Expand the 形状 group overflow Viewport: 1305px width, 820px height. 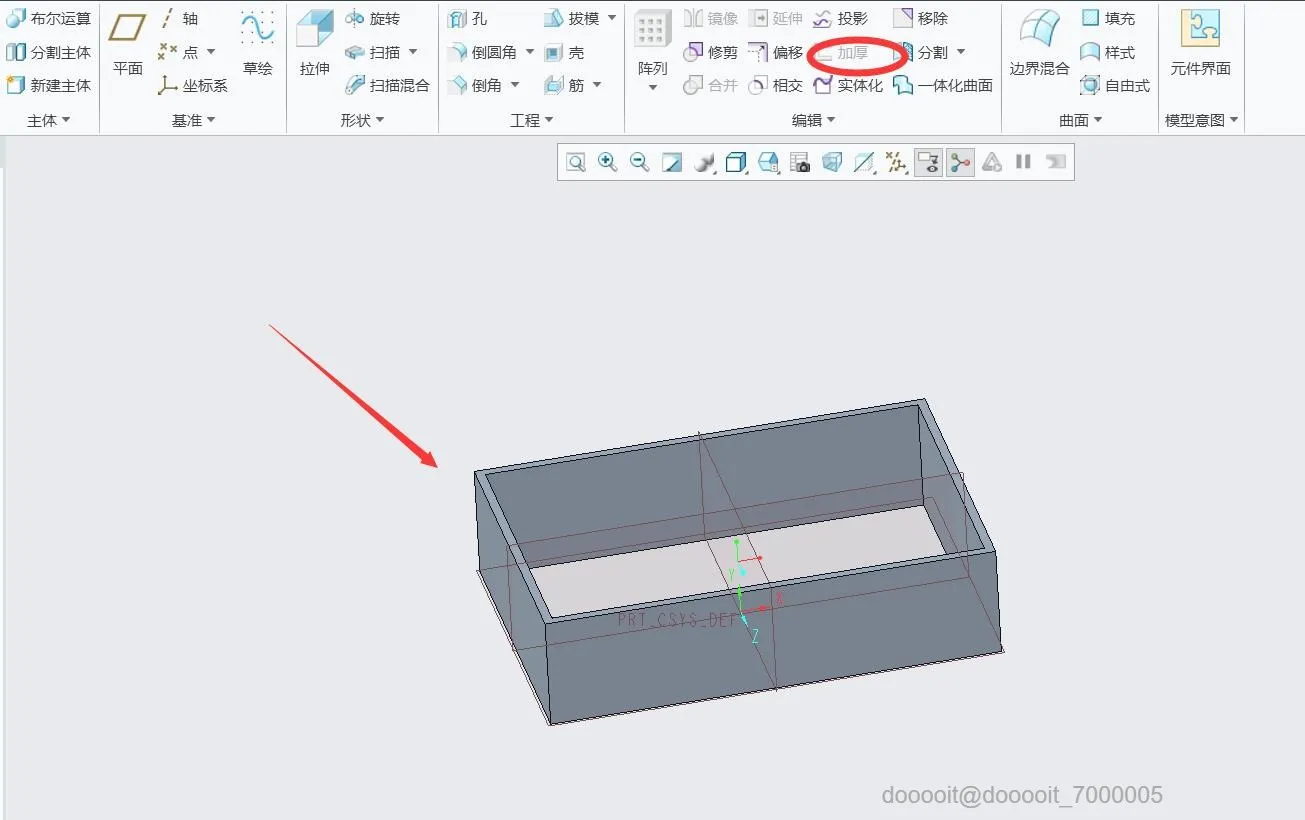point(363,120)
